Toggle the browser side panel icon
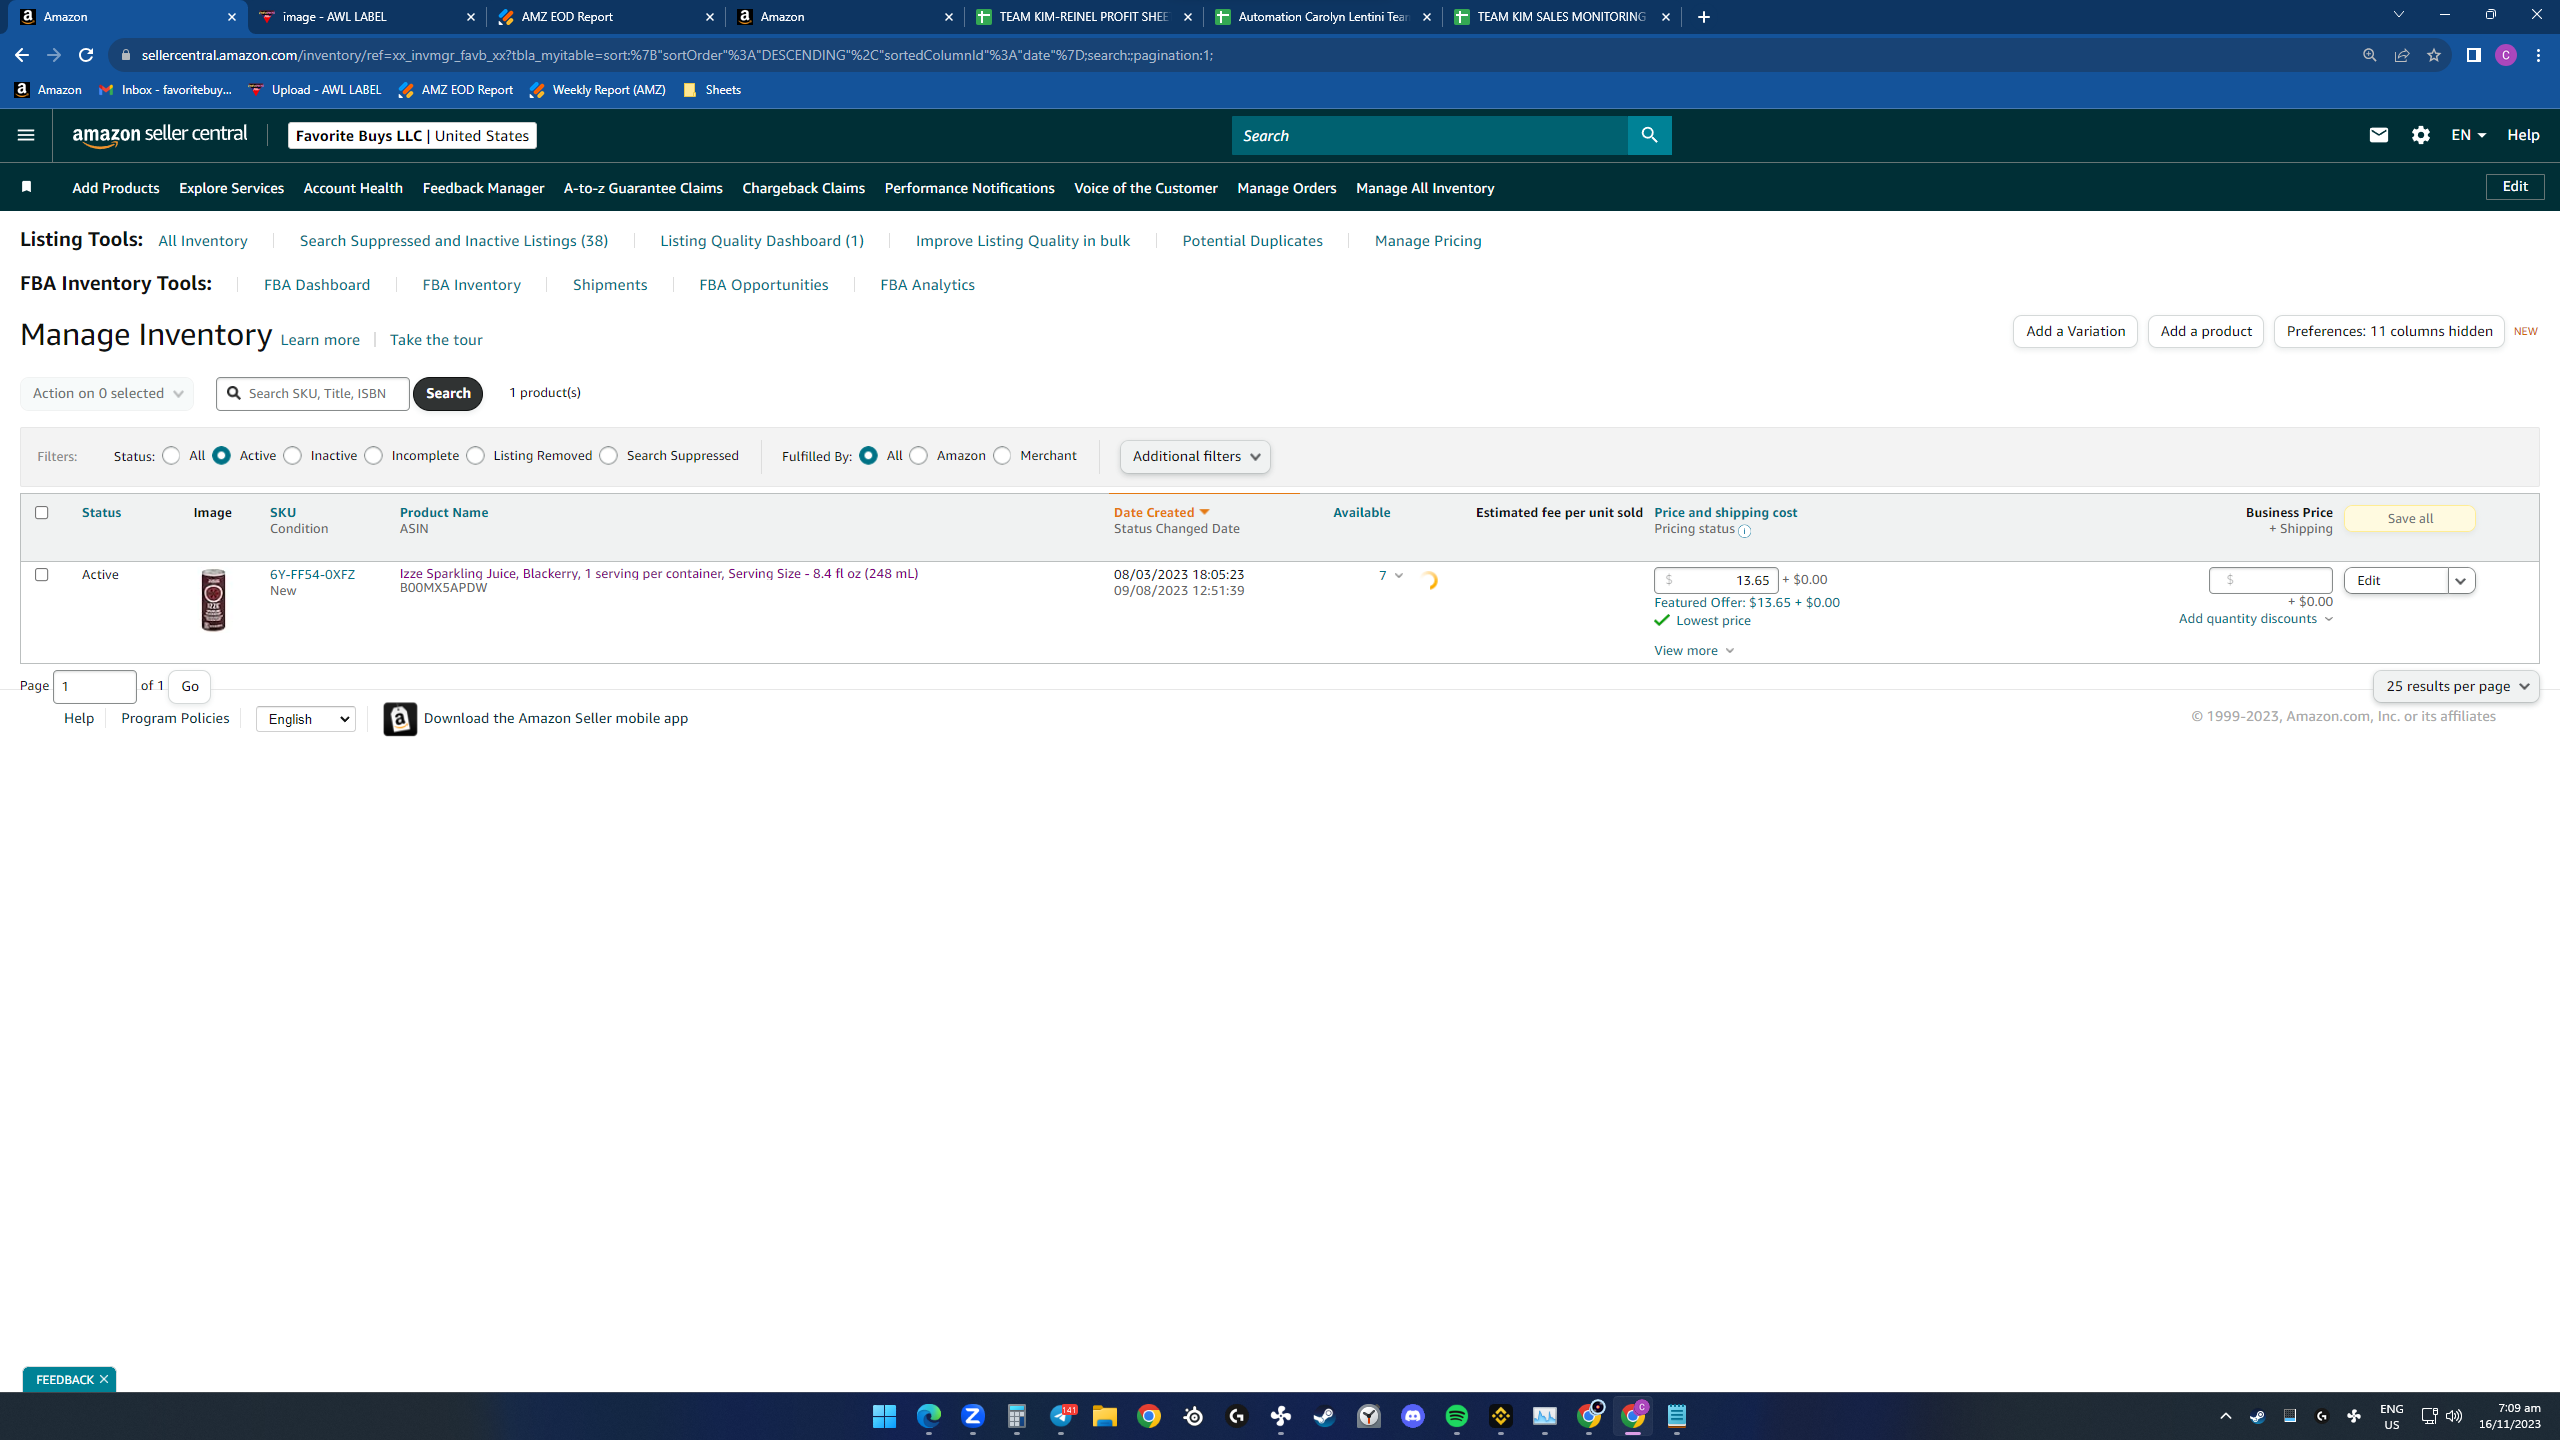 (2473, 55)
